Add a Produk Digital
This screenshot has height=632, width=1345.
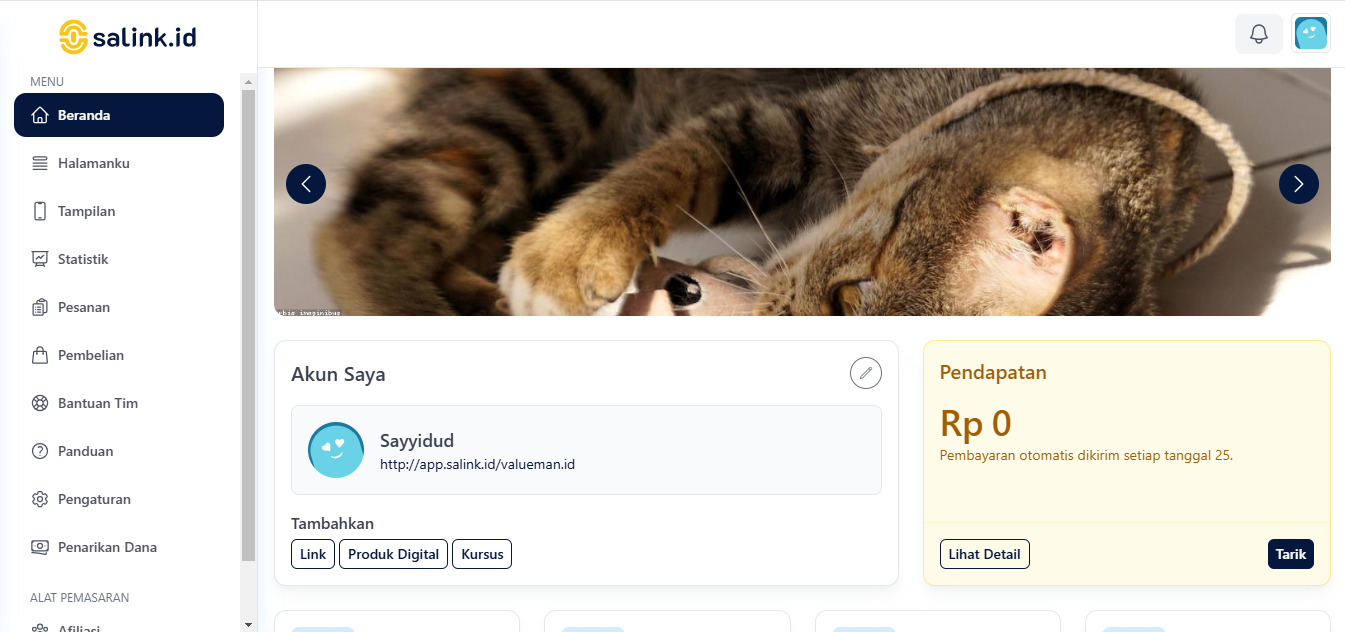pos(393,554)
